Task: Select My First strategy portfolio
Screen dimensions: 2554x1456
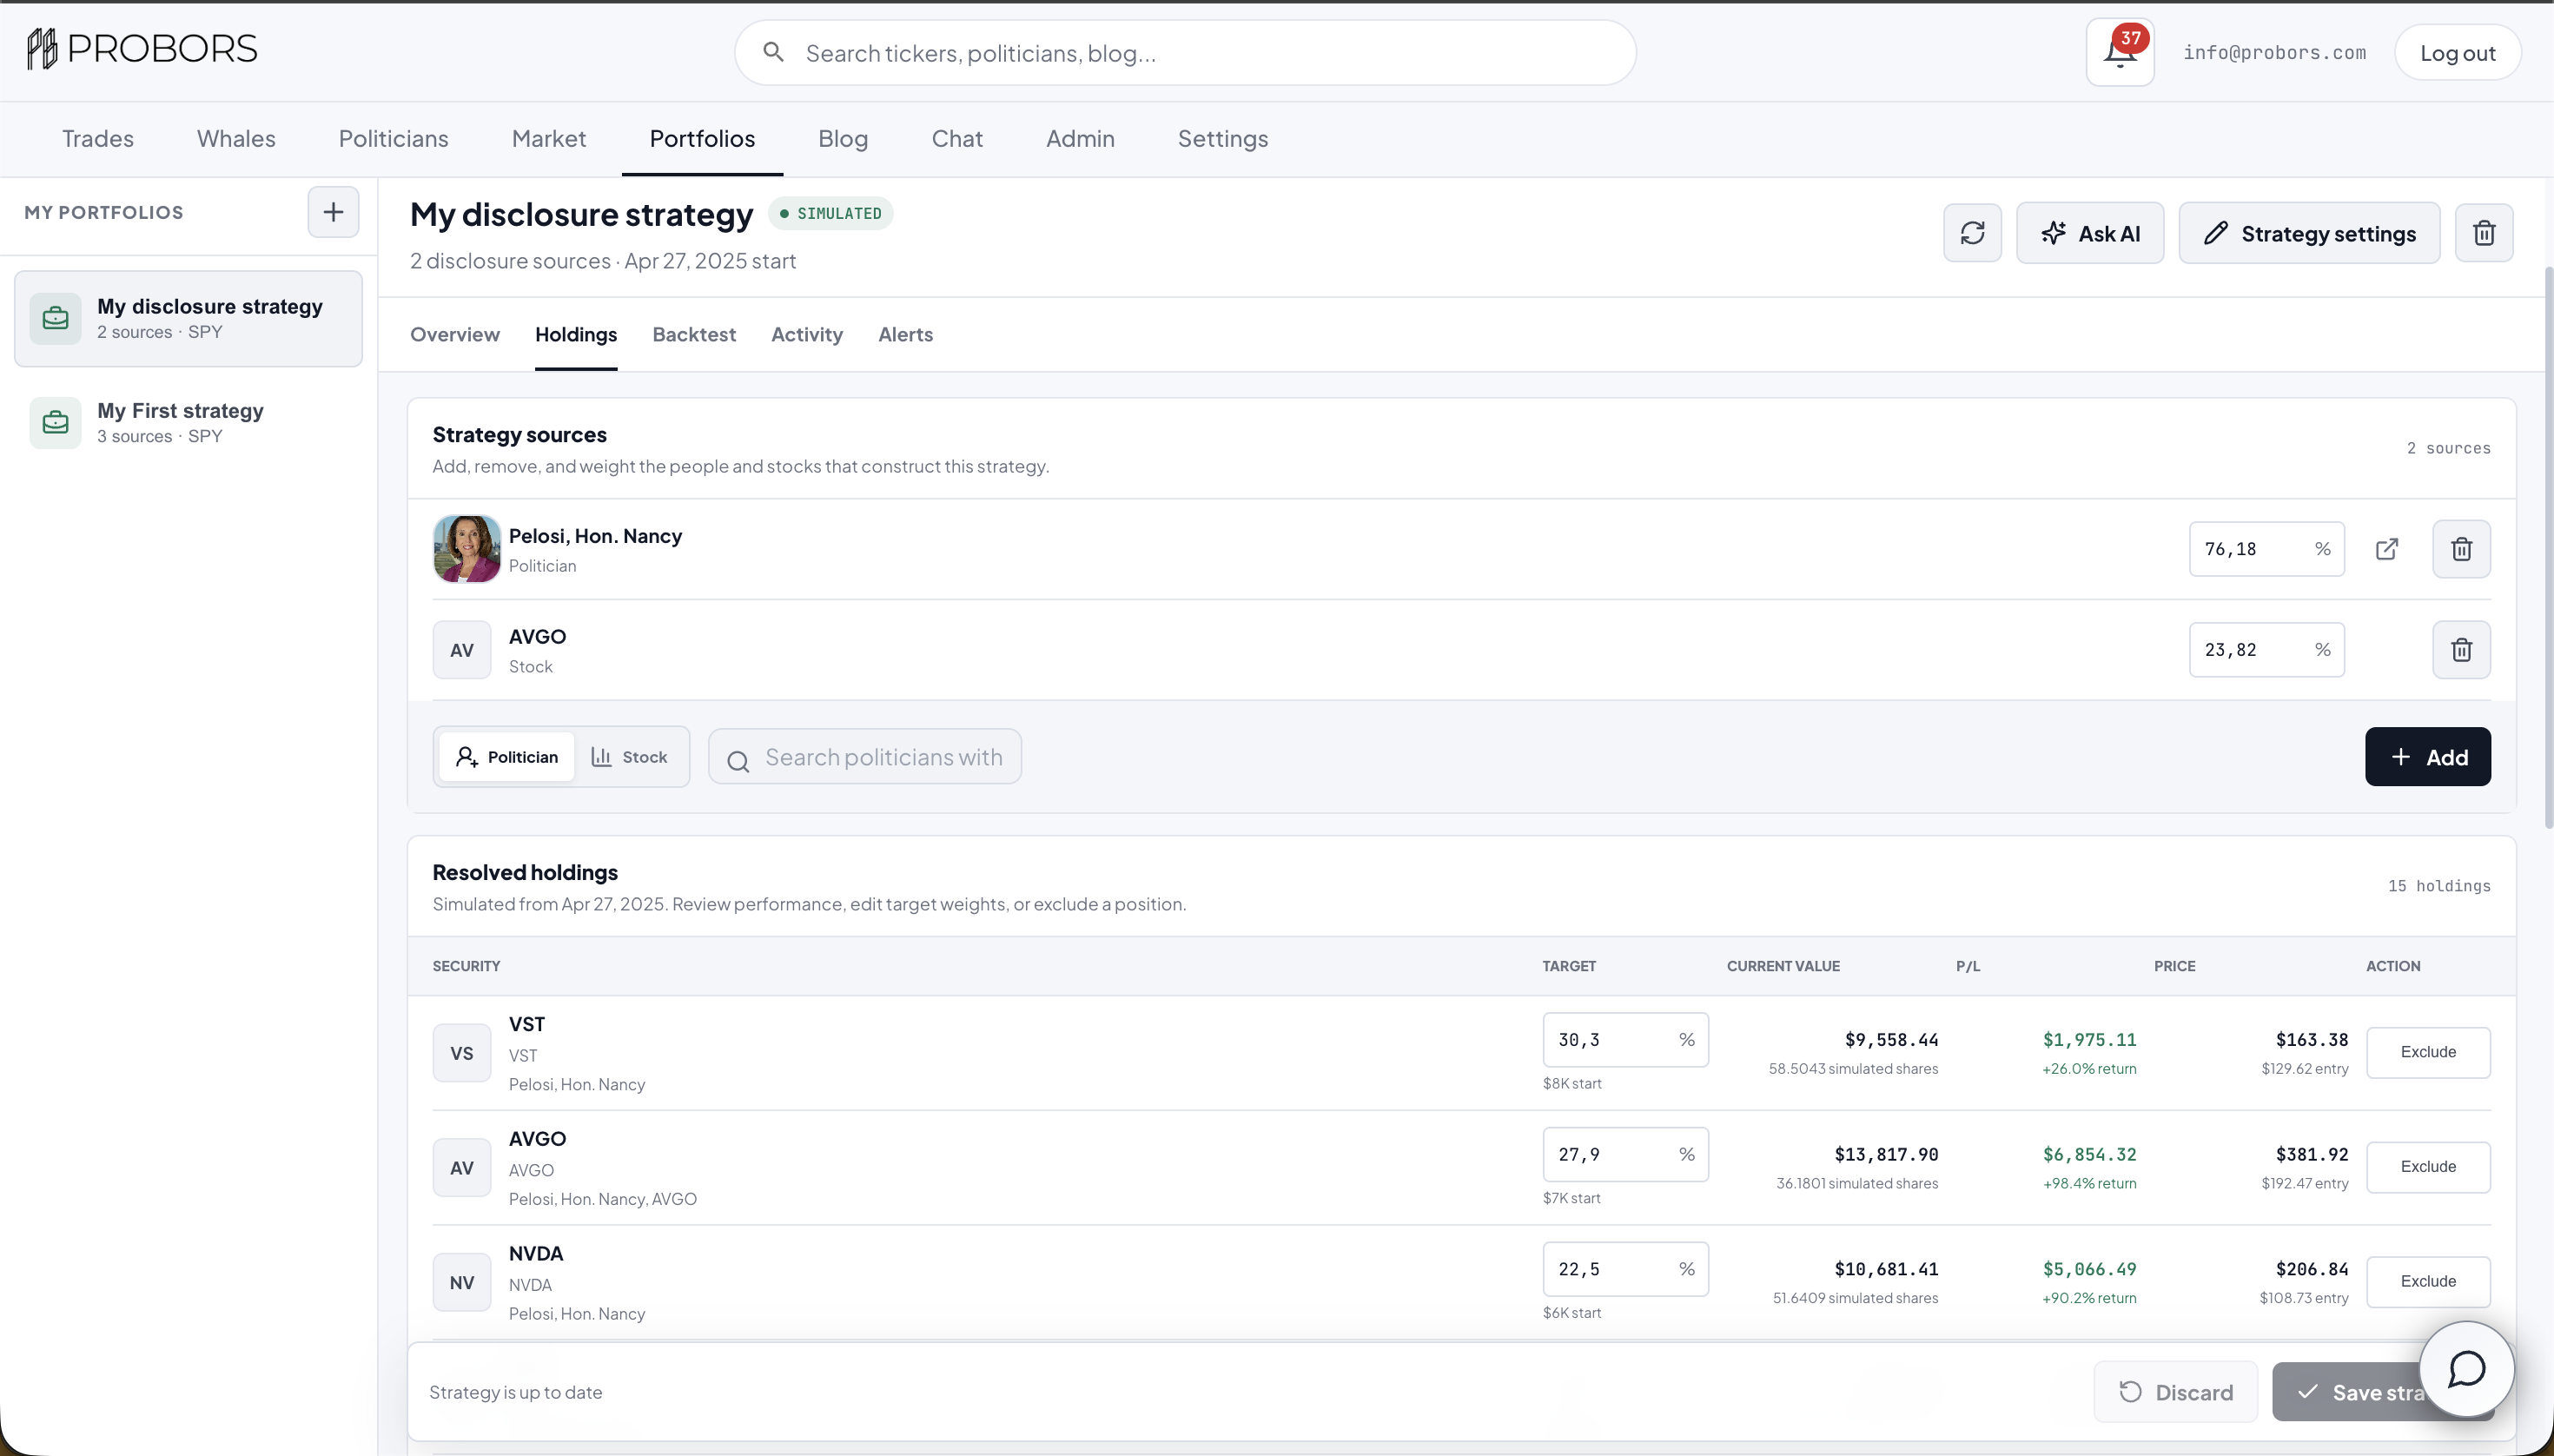Action: [x=188, y=423]
